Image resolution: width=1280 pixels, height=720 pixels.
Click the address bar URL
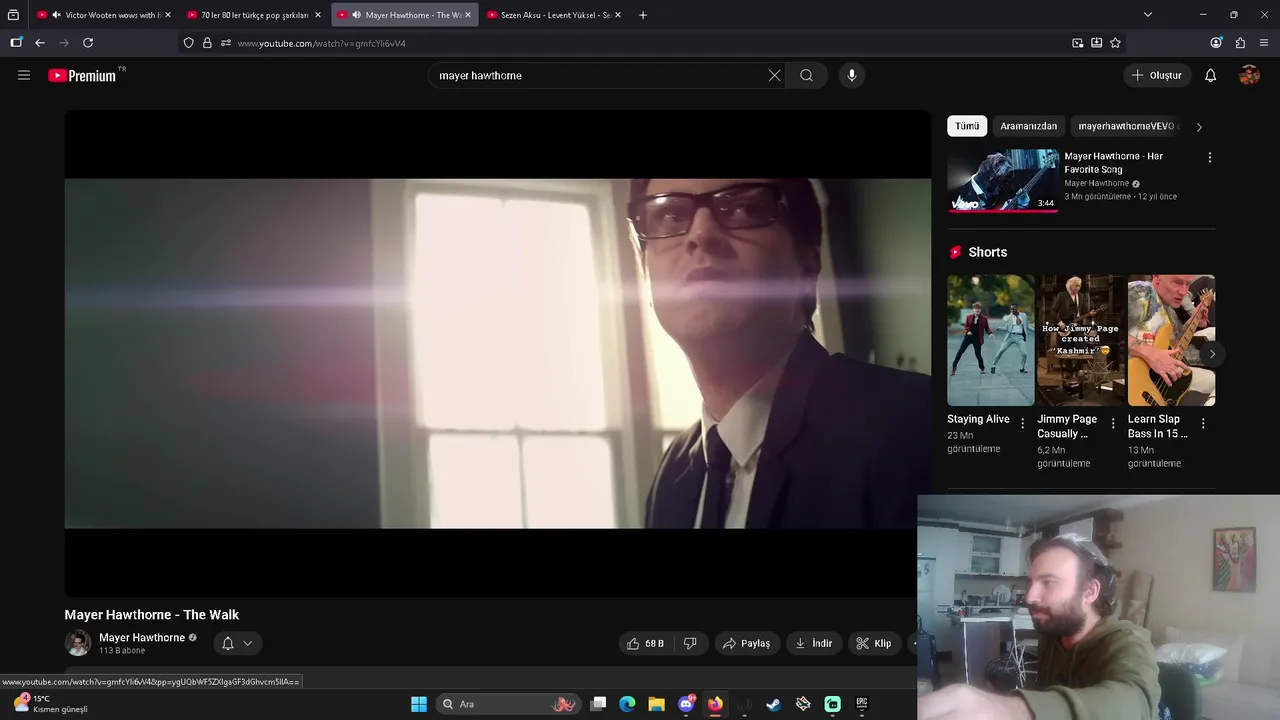322,43
